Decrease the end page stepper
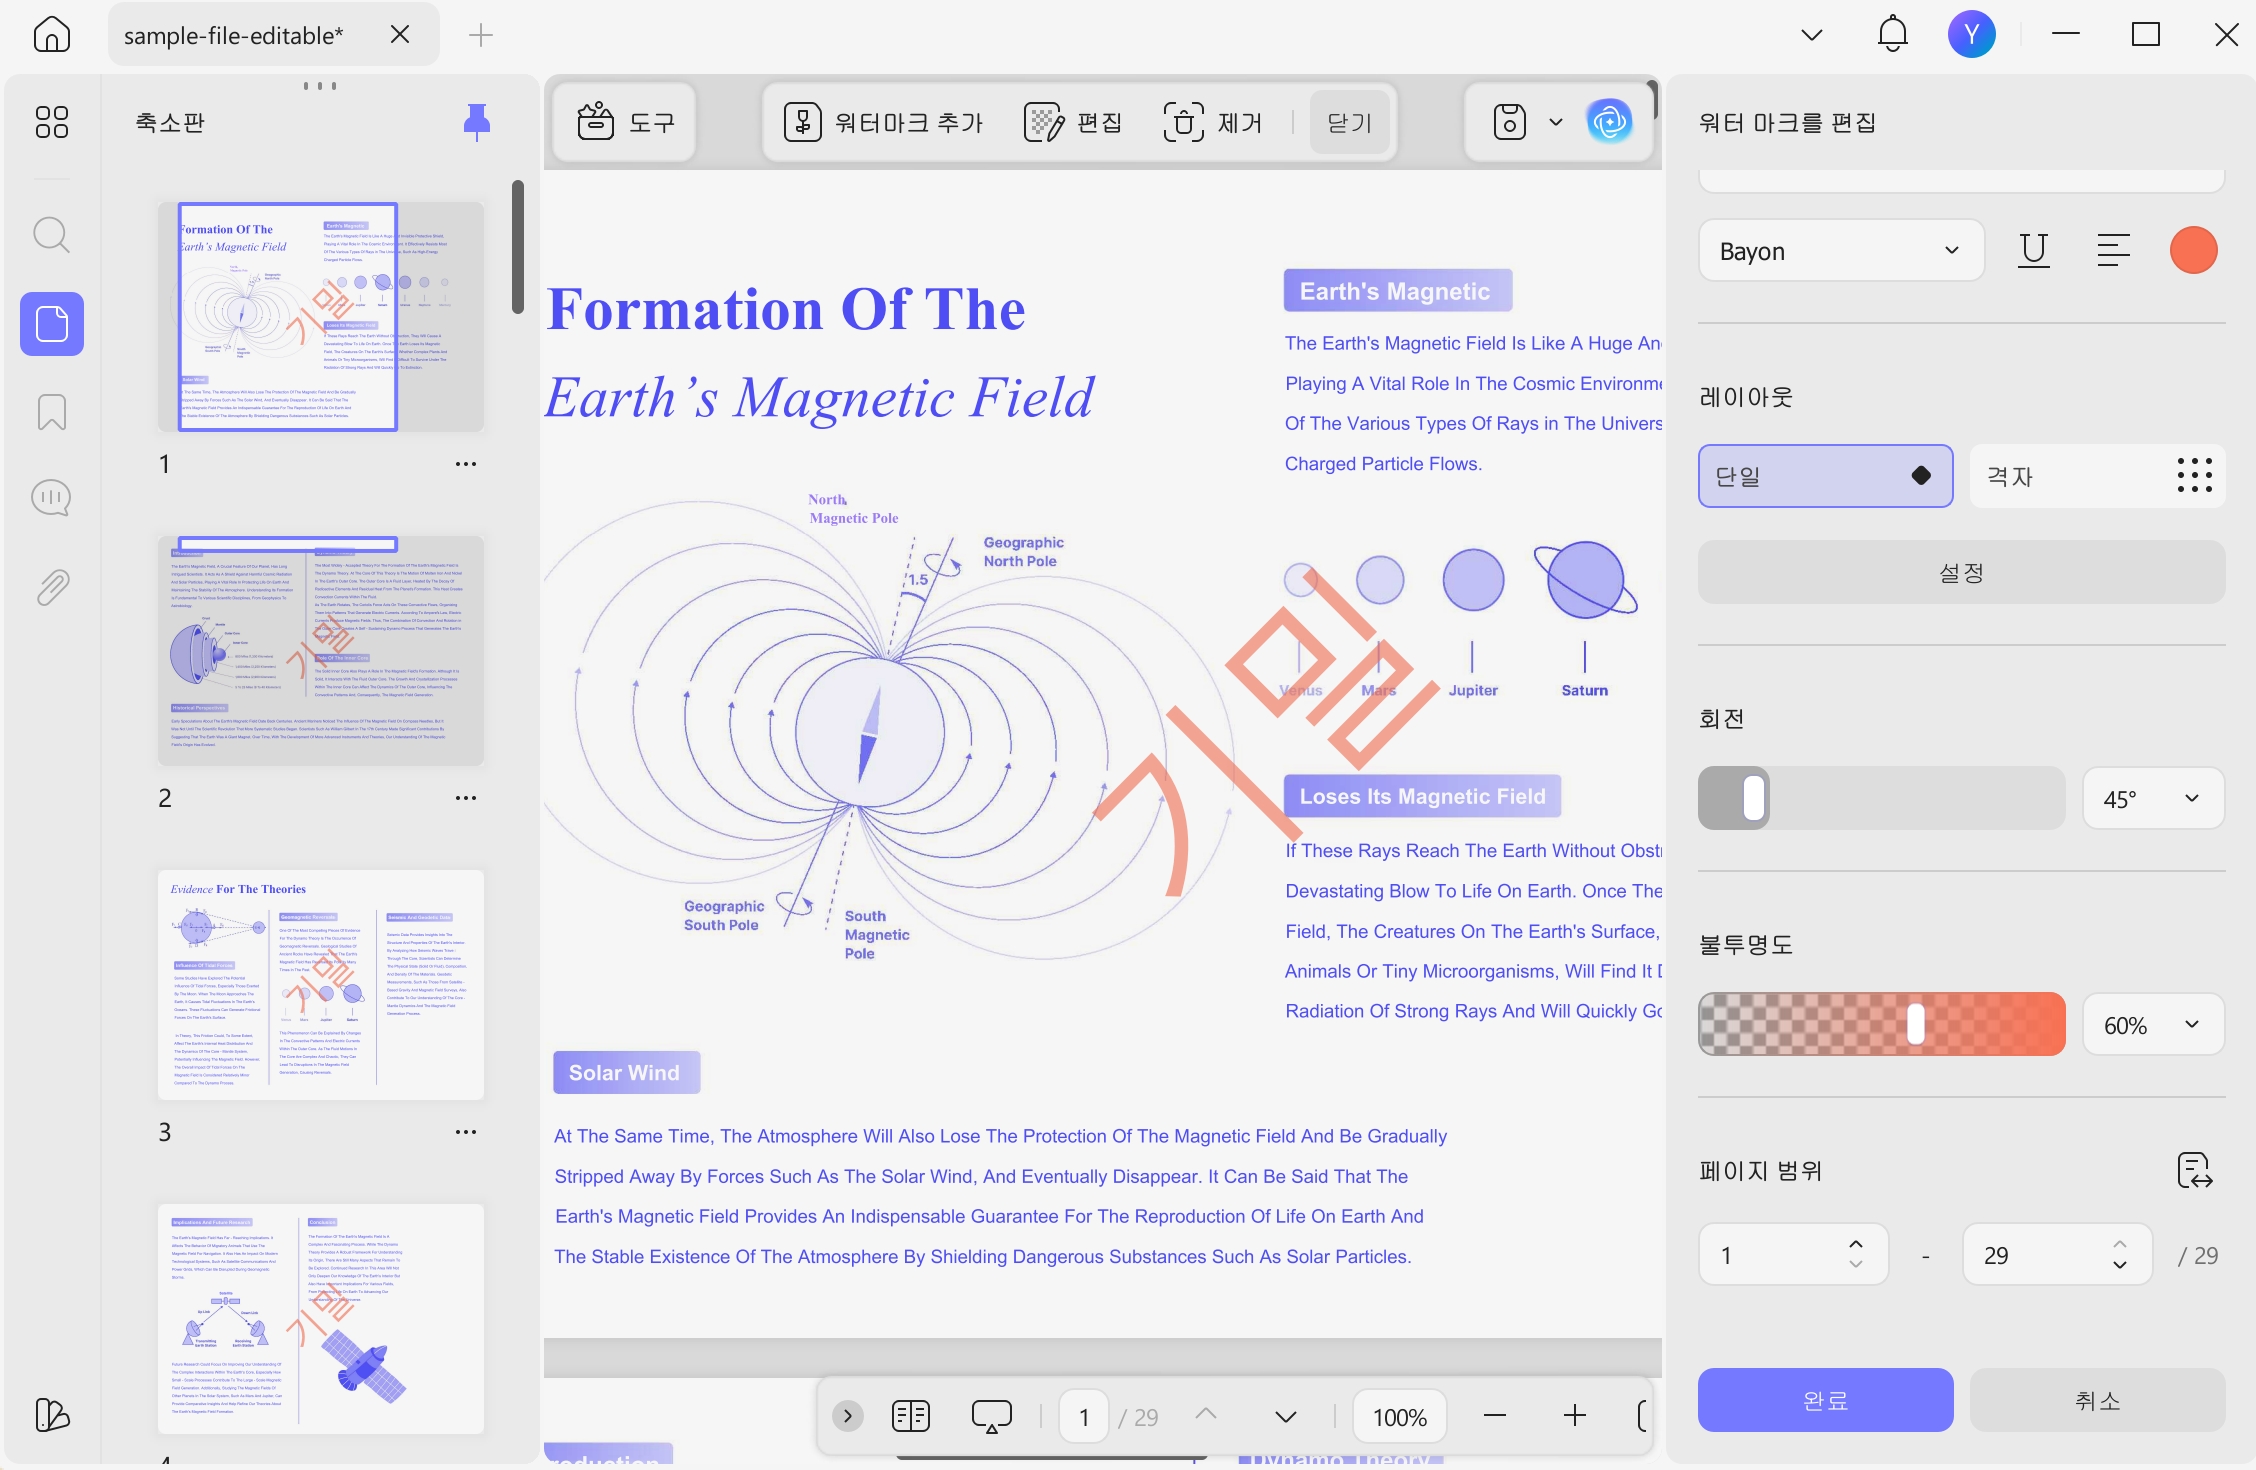The width and height of the screenshot is (2256, 1470). (x=2120, y=1266)
